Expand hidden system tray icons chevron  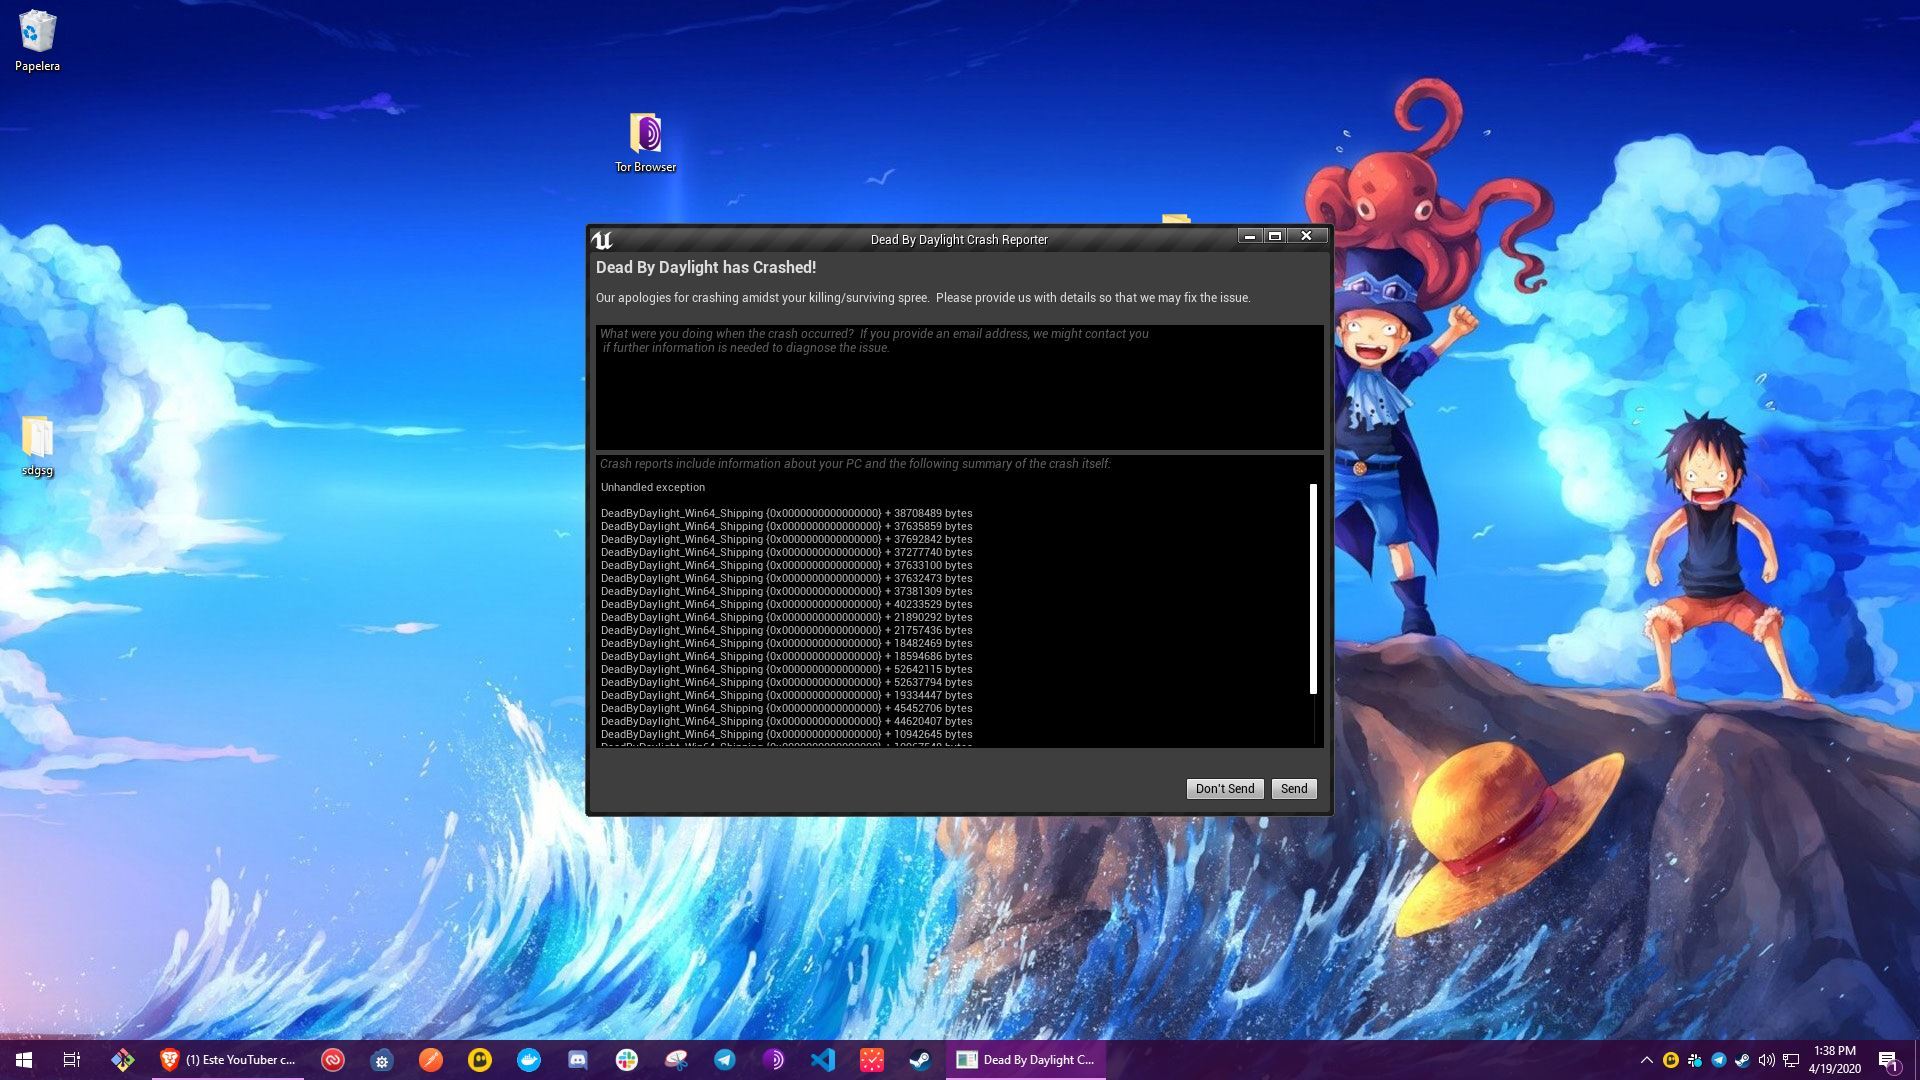(x=1646, y=1060)
